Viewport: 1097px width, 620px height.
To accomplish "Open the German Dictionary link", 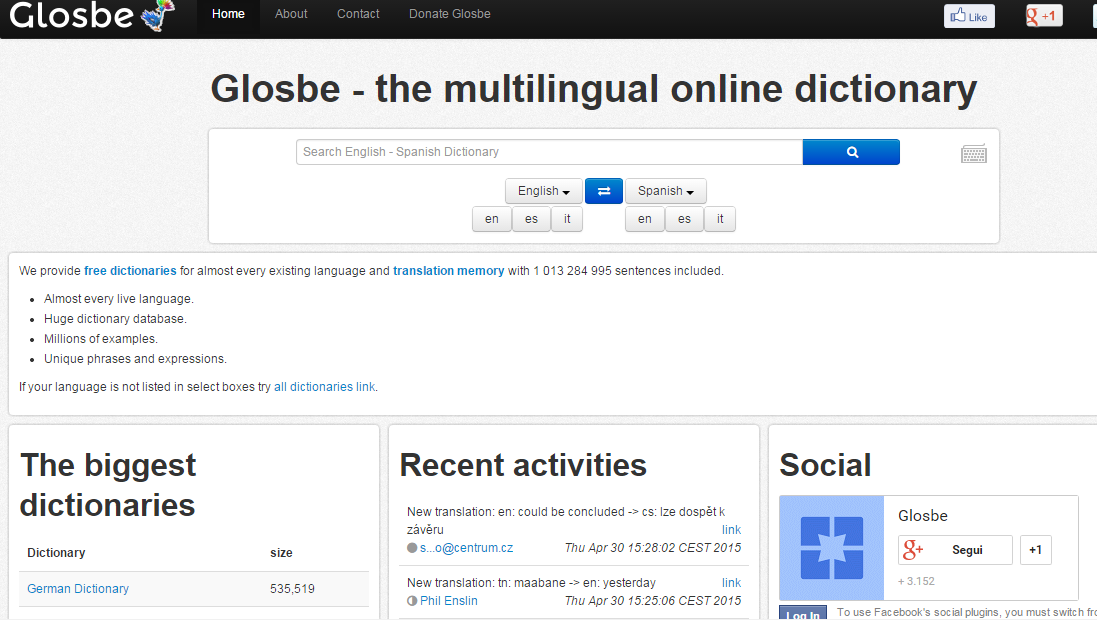I will pyautogui.click(x=78, y=589).
